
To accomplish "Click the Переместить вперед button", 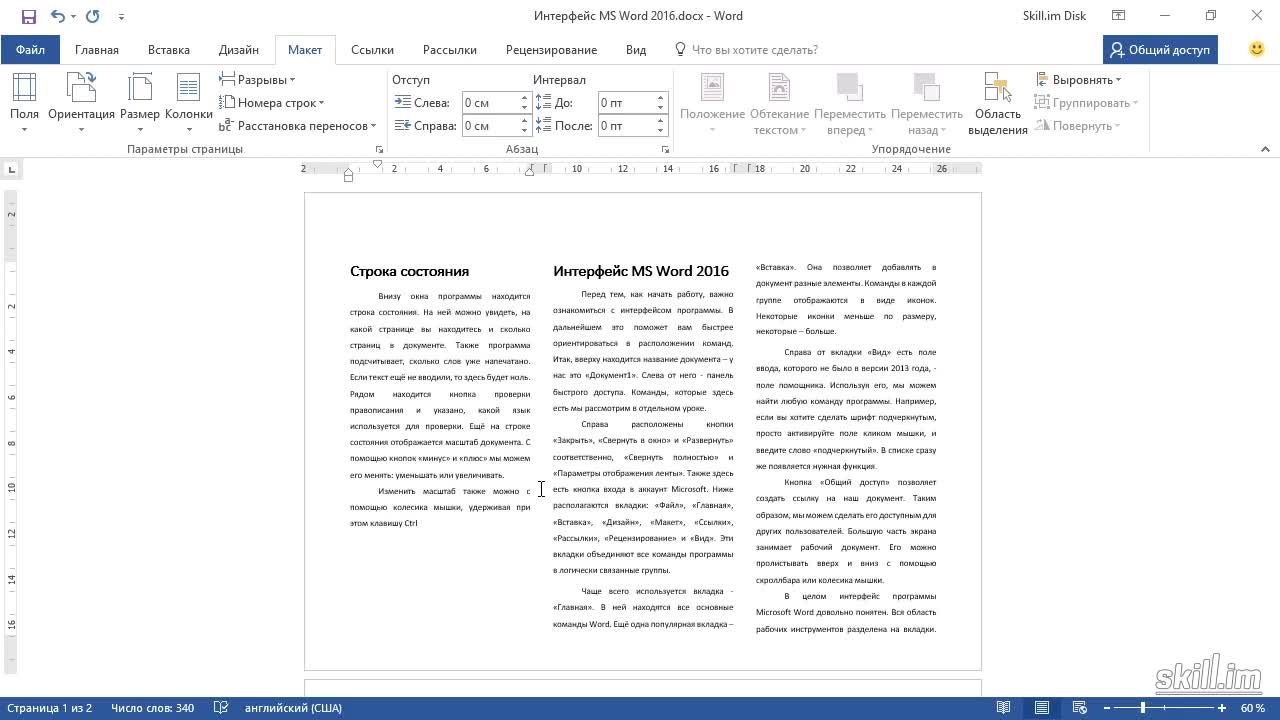I will [850, 104].
